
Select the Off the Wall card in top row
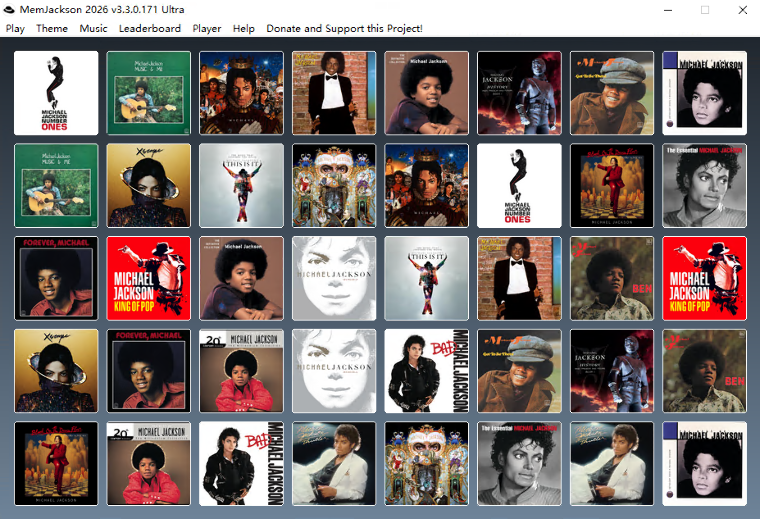334,93
